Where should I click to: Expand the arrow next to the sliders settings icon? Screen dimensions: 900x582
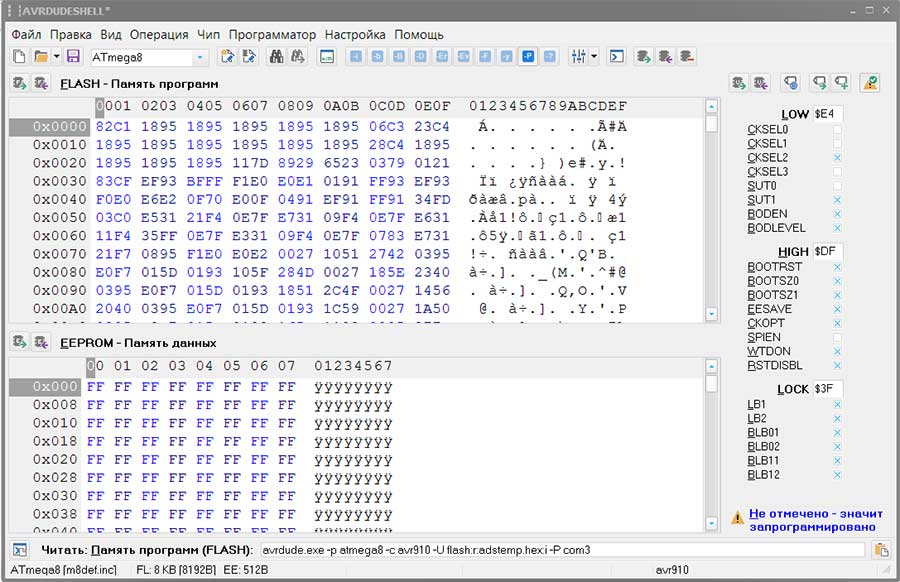tap(593, 56)
